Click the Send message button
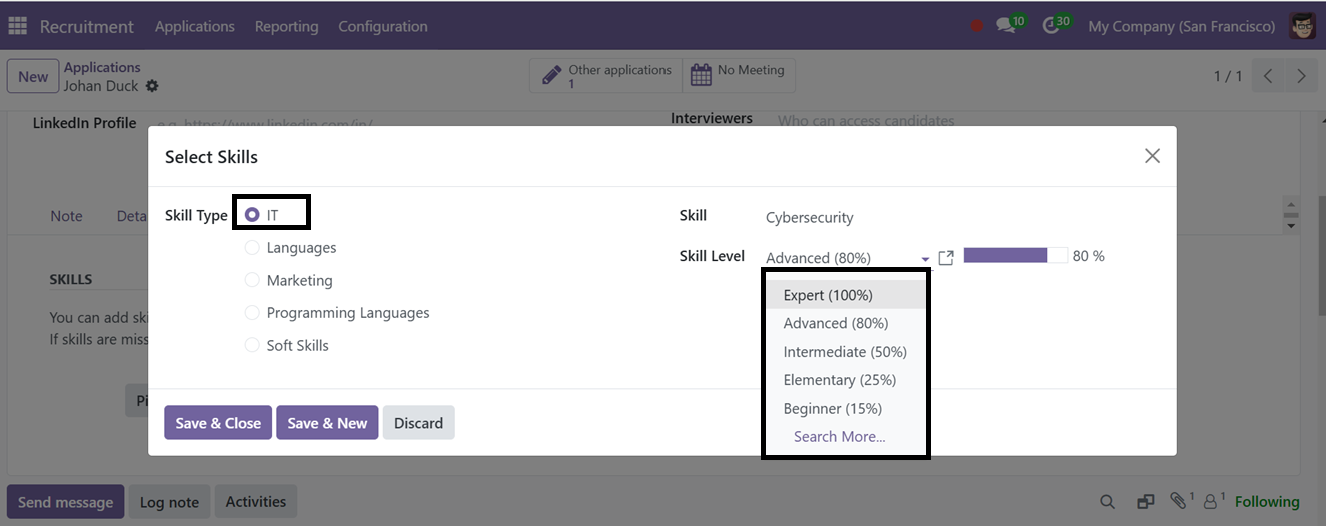 tap(66, 502)
